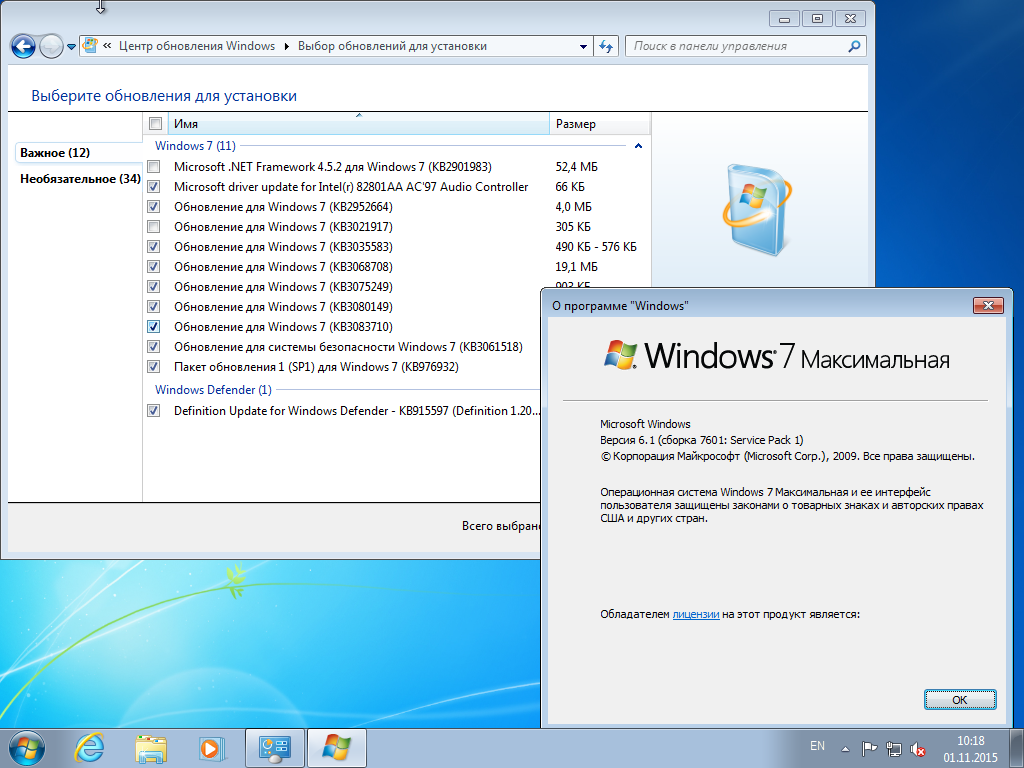The height and width of the screenshot is (768, 1024).
Task: Uncheck the Windows Defender definition update
Action: coord(153,411)
